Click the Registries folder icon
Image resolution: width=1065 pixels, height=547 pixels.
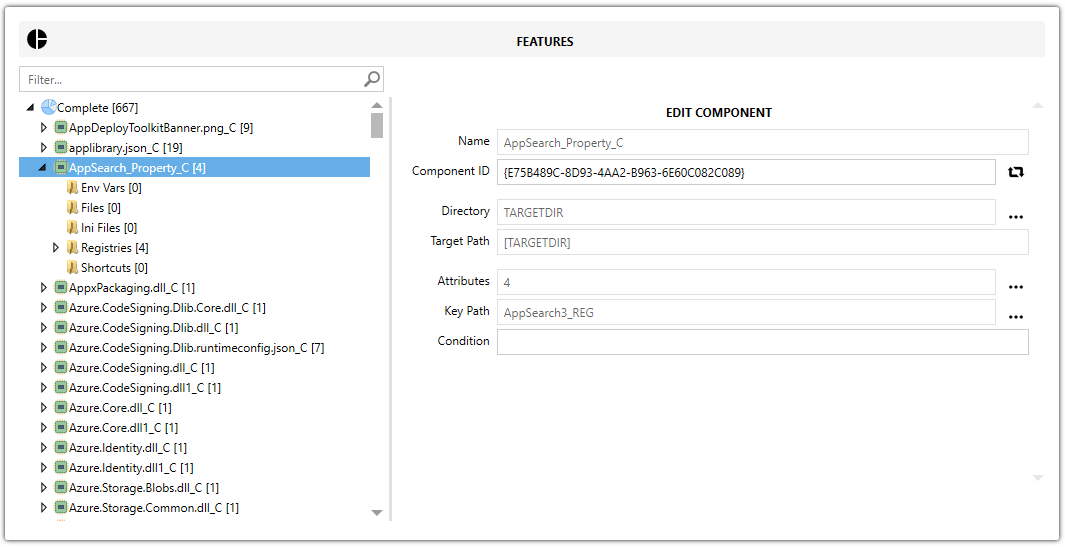(73, 247)
